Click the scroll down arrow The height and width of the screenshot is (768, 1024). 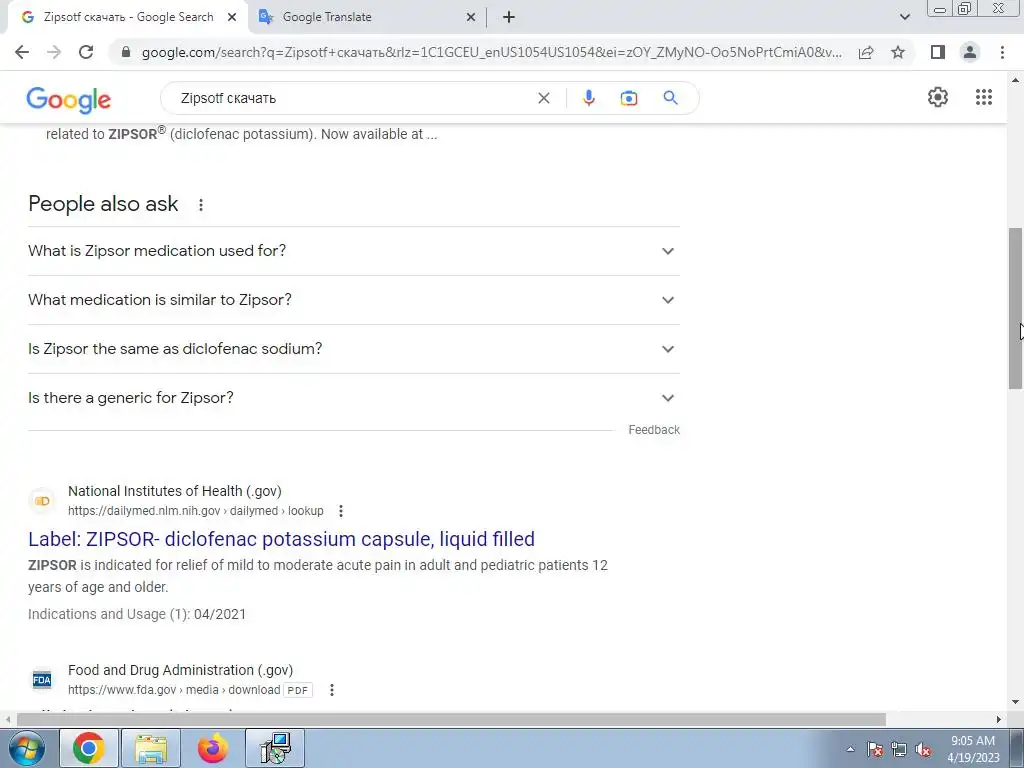(x=1015, y=702)
